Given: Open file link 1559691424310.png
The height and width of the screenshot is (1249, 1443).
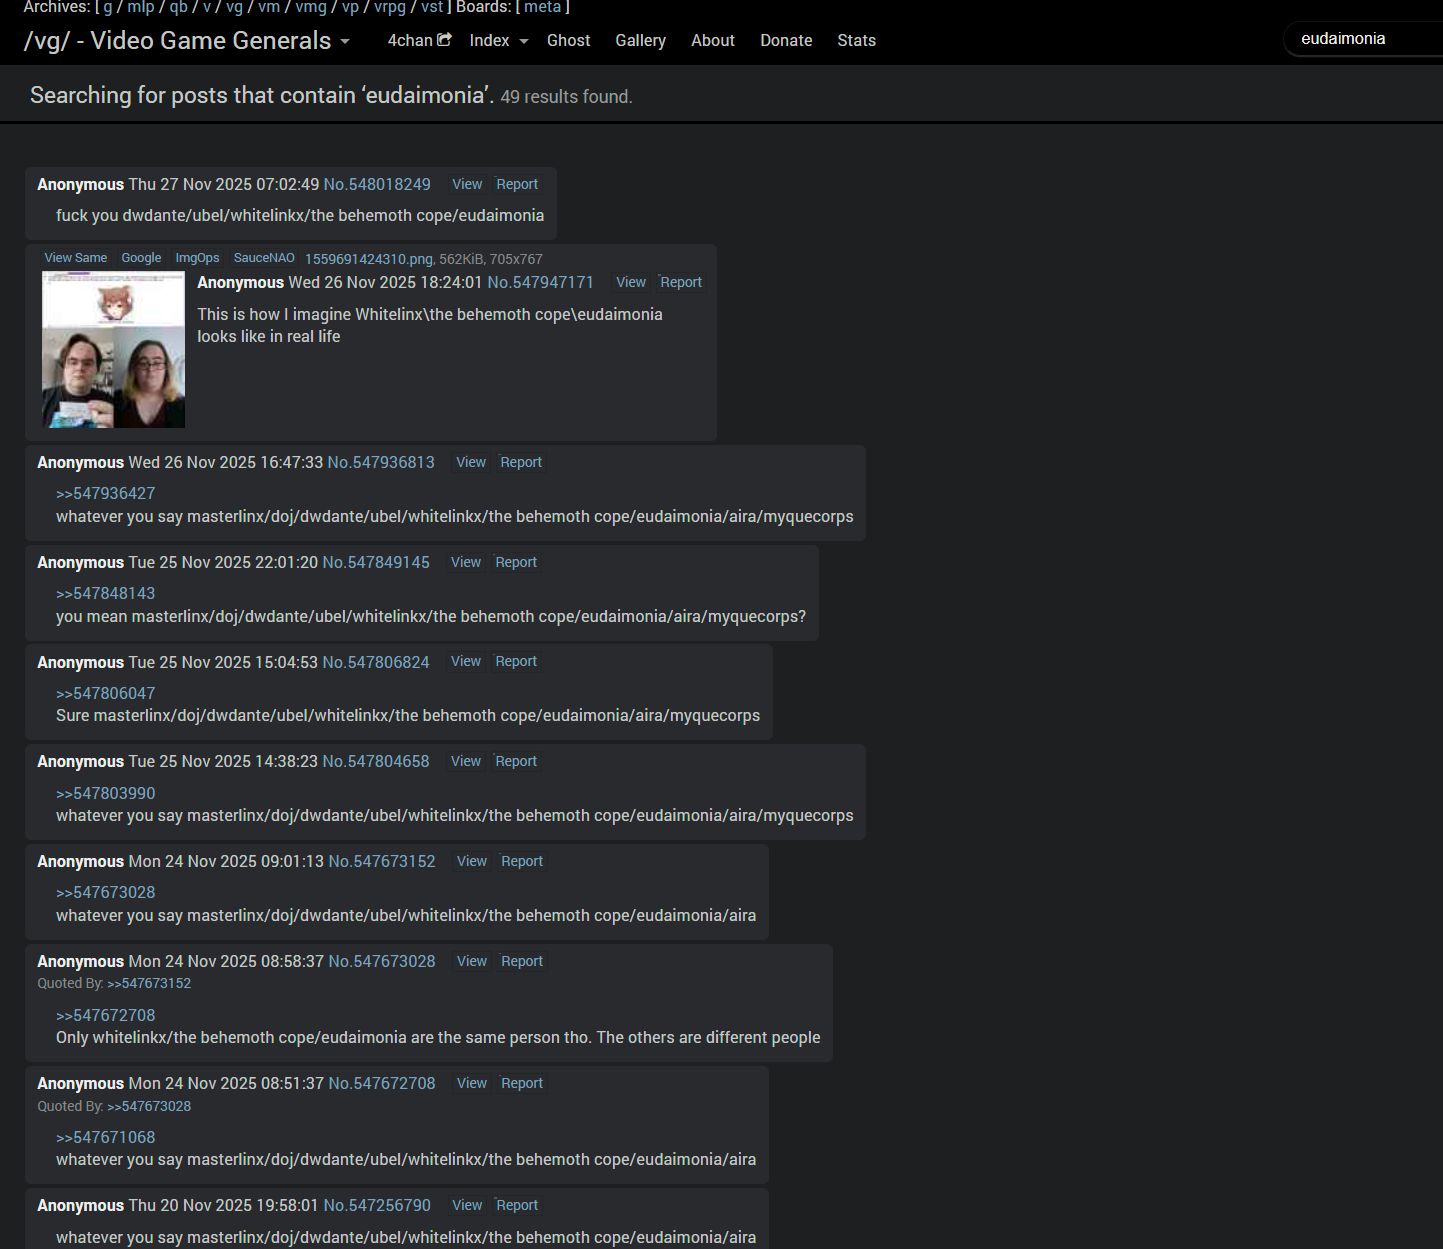Looking at the screenshot, I should point(369,259).
